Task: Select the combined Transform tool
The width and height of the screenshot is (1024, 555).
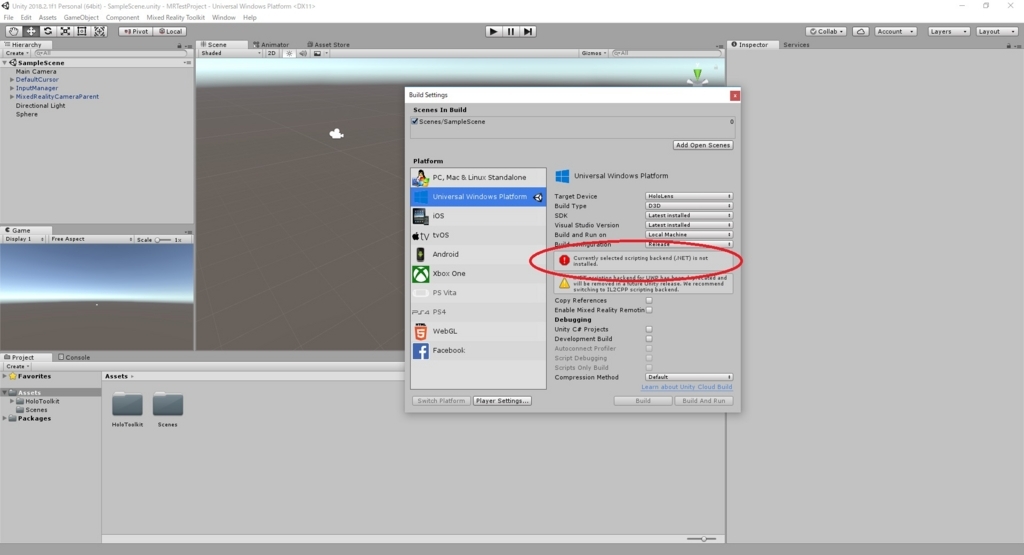Action: pyautogui.click(x=99, y=31)
